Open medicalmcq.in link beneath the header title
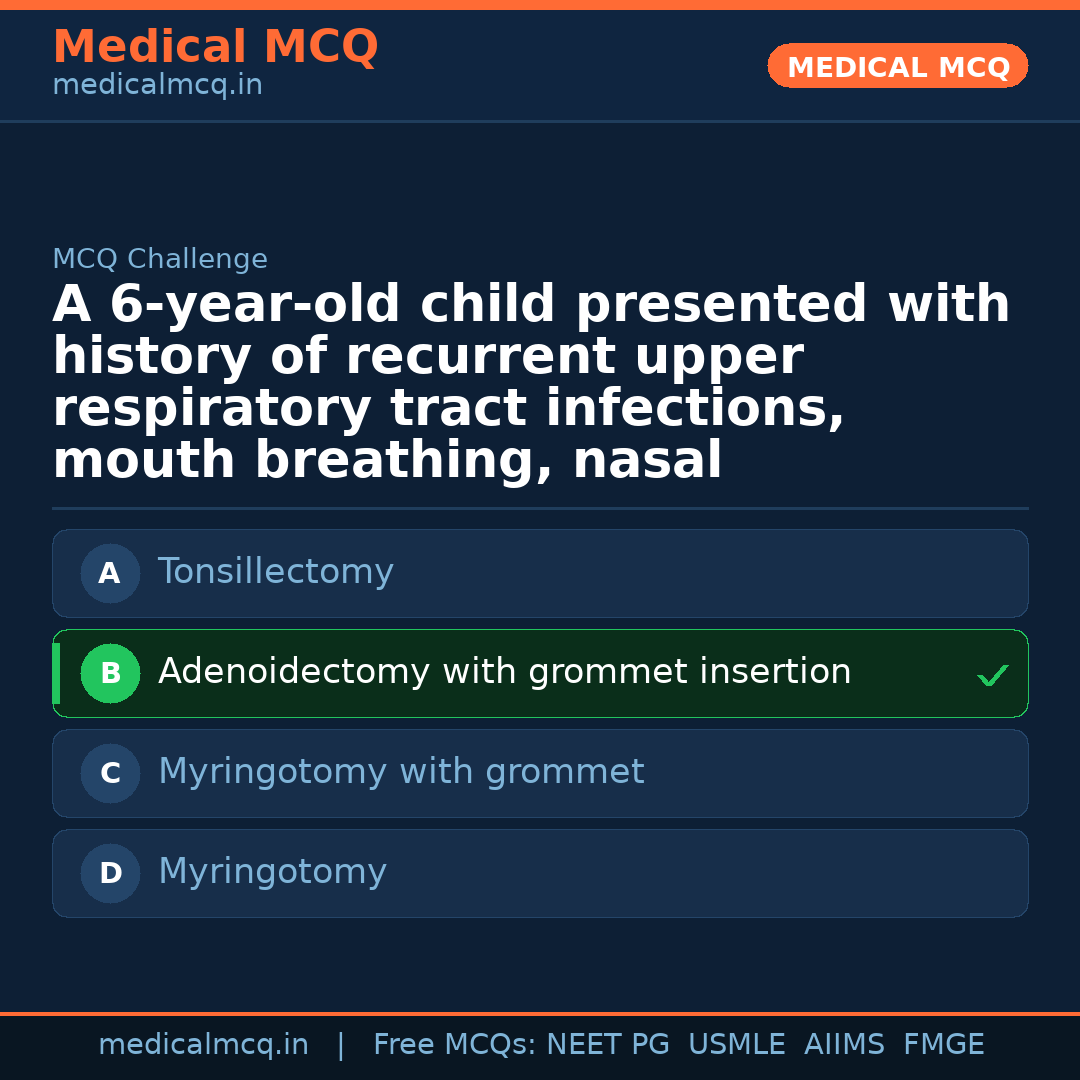 (157, 86)
